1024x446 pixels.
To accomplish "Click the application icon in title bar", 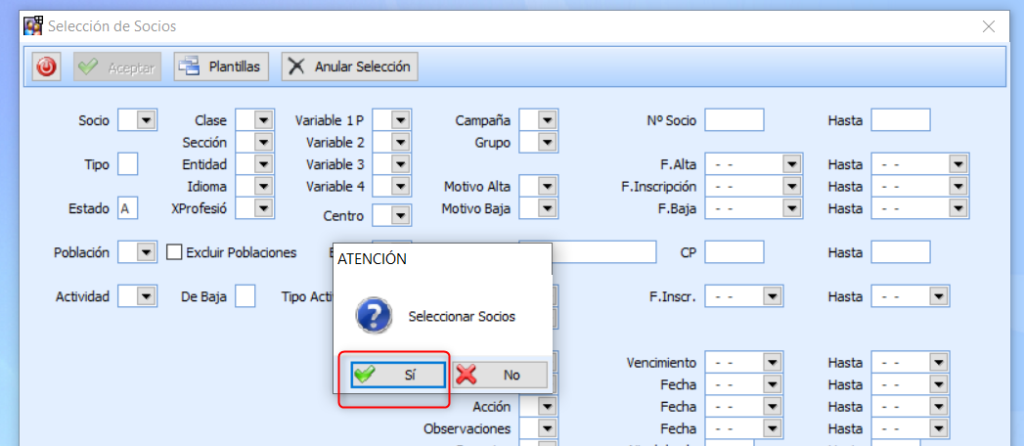I will pyautogui.click(x=33, y=26).
